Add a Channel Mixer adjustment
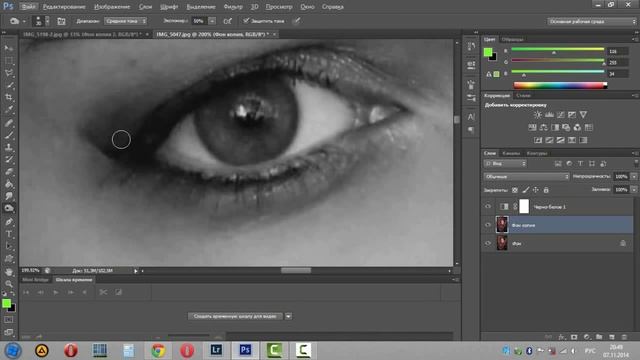 (x=577, y=127)
